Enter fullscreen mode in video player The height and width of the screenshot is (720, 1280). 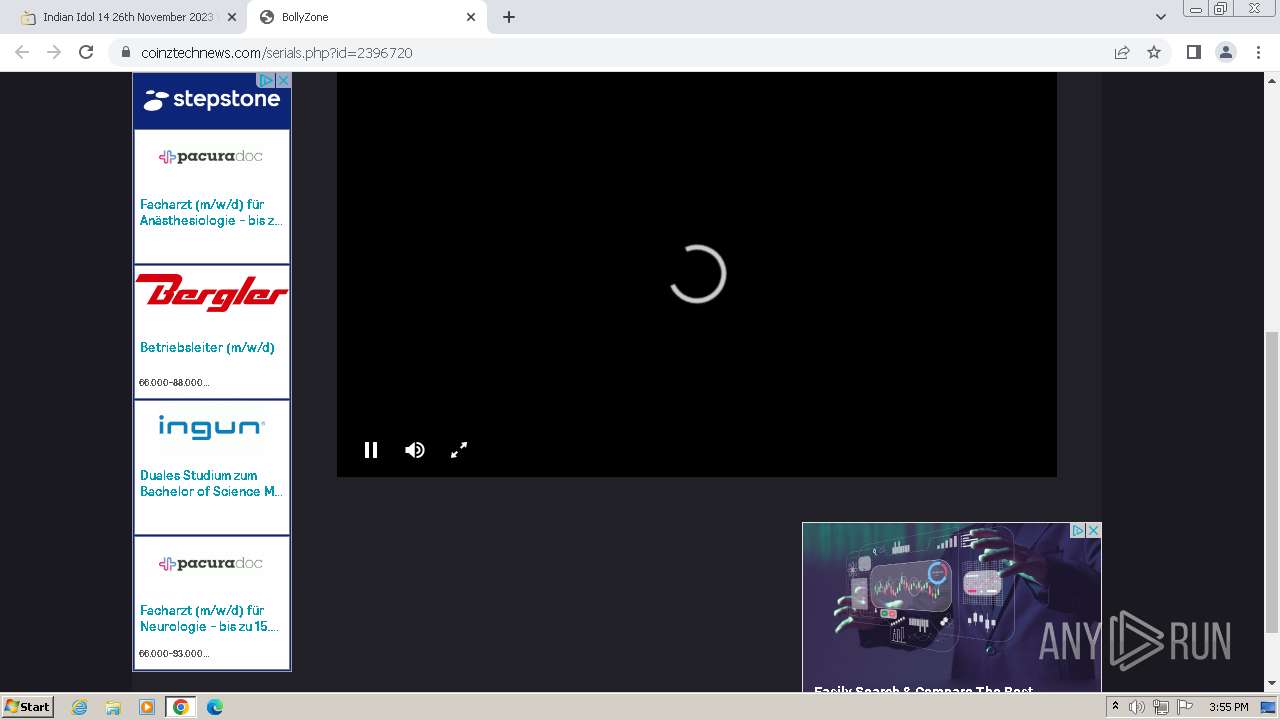(x=459, y=450)
